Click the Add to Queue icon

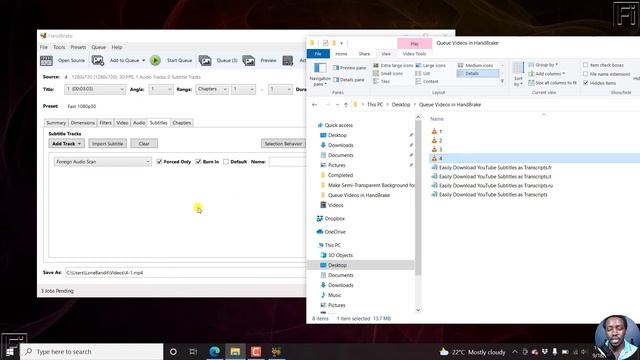click(98, 60)
